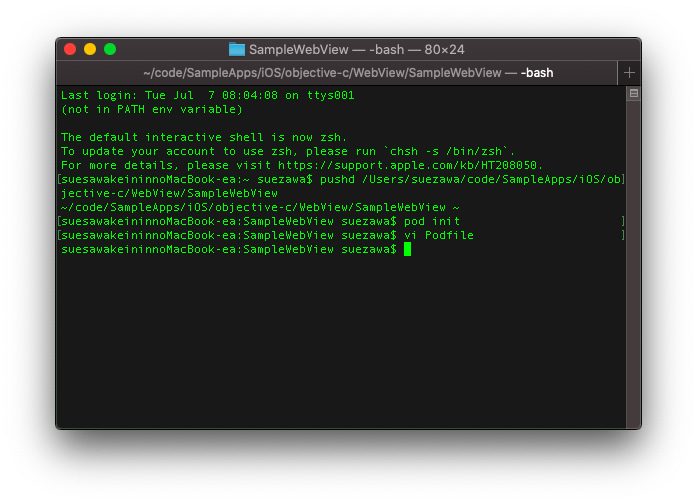Click the 'jective-c/WebView/SampleWebView' wrapped line
This screenshot has height=503, width=697.
click(169, 193)
